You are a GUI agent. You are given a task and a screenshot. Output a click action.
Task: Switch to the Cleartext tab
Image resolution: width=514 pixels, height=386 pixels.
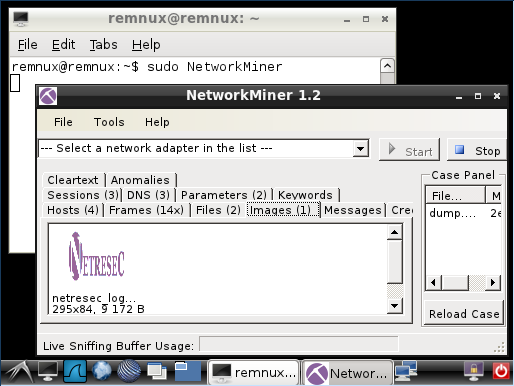click(x=73, y=180)
